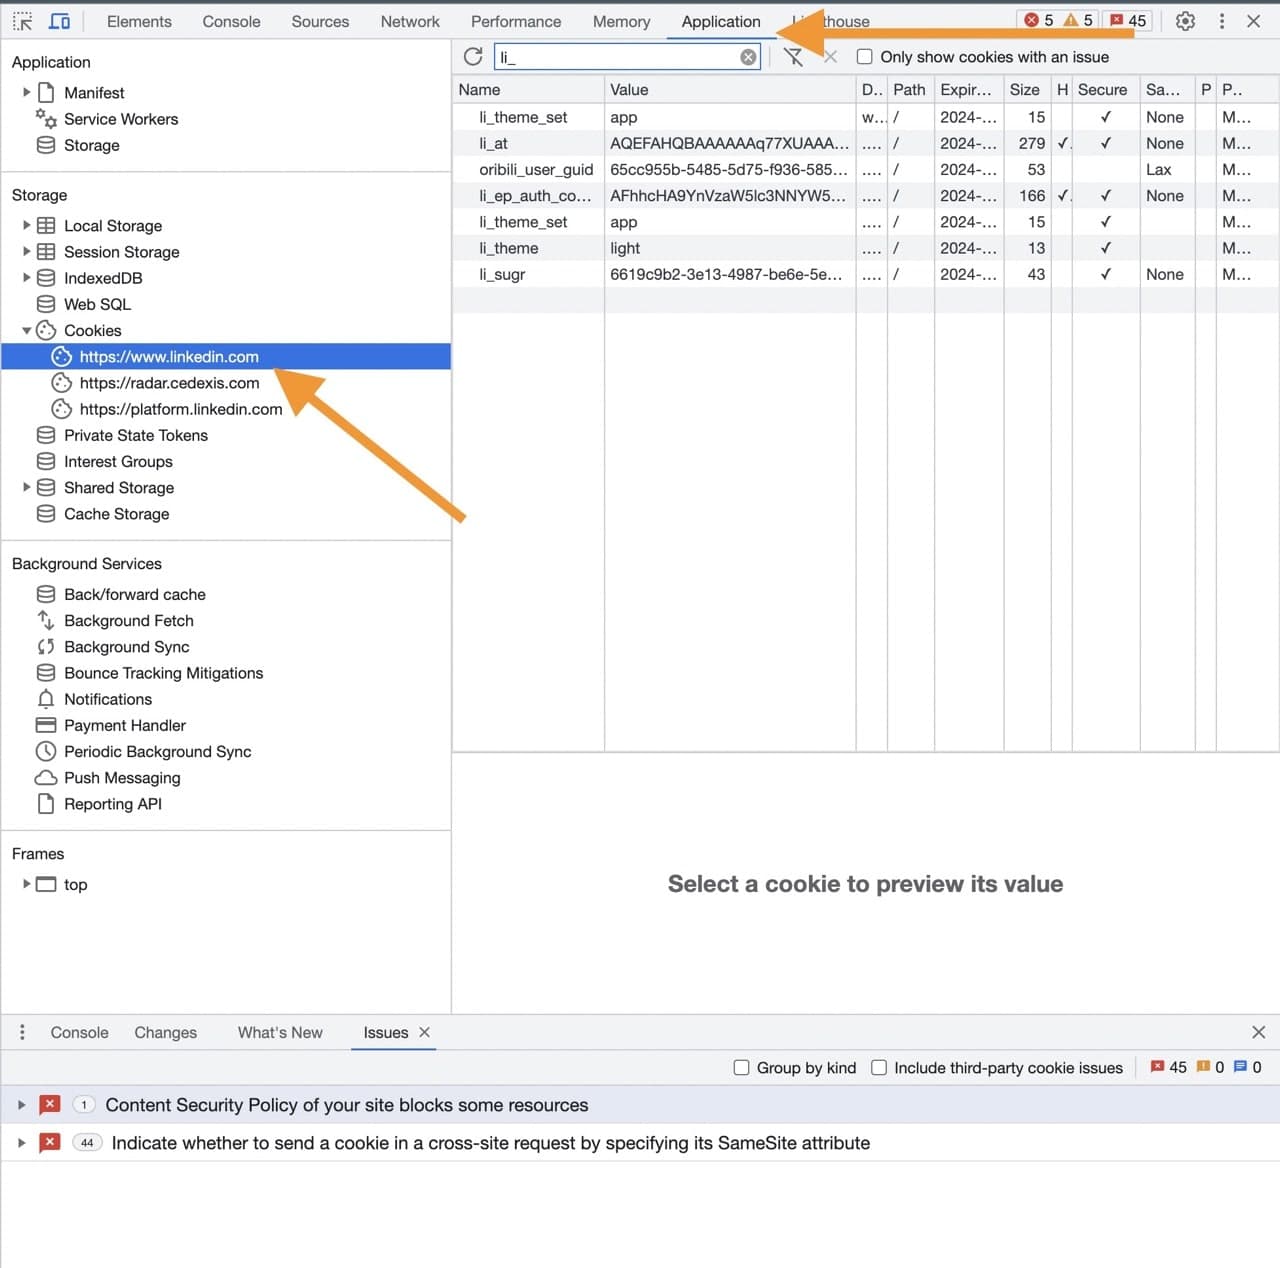Expand IndexedDB tree
The height and width of the screenshot is (1268, 1280).
(26, 277)
